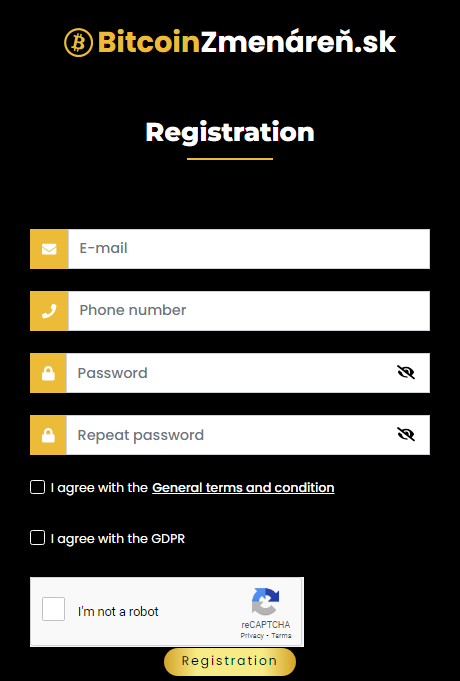460x681 pixels.
Task: Check the General terms and condition agreement box
Action: [37, 487]
